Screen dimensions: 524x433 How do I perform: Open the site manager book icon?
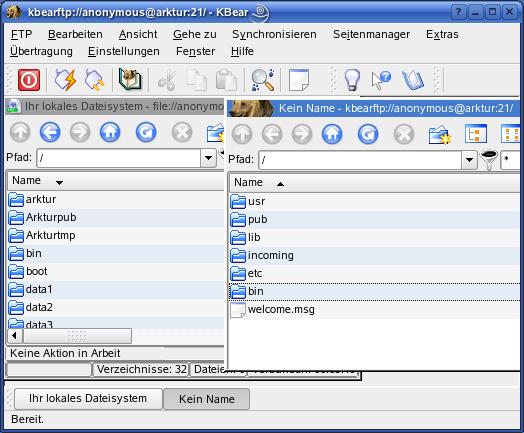(130, 80)
